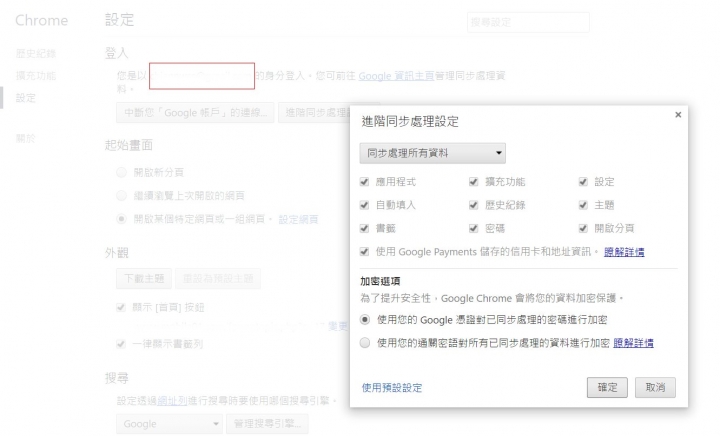Toggle the 開啟分頁 checkbox

point(583,229)
